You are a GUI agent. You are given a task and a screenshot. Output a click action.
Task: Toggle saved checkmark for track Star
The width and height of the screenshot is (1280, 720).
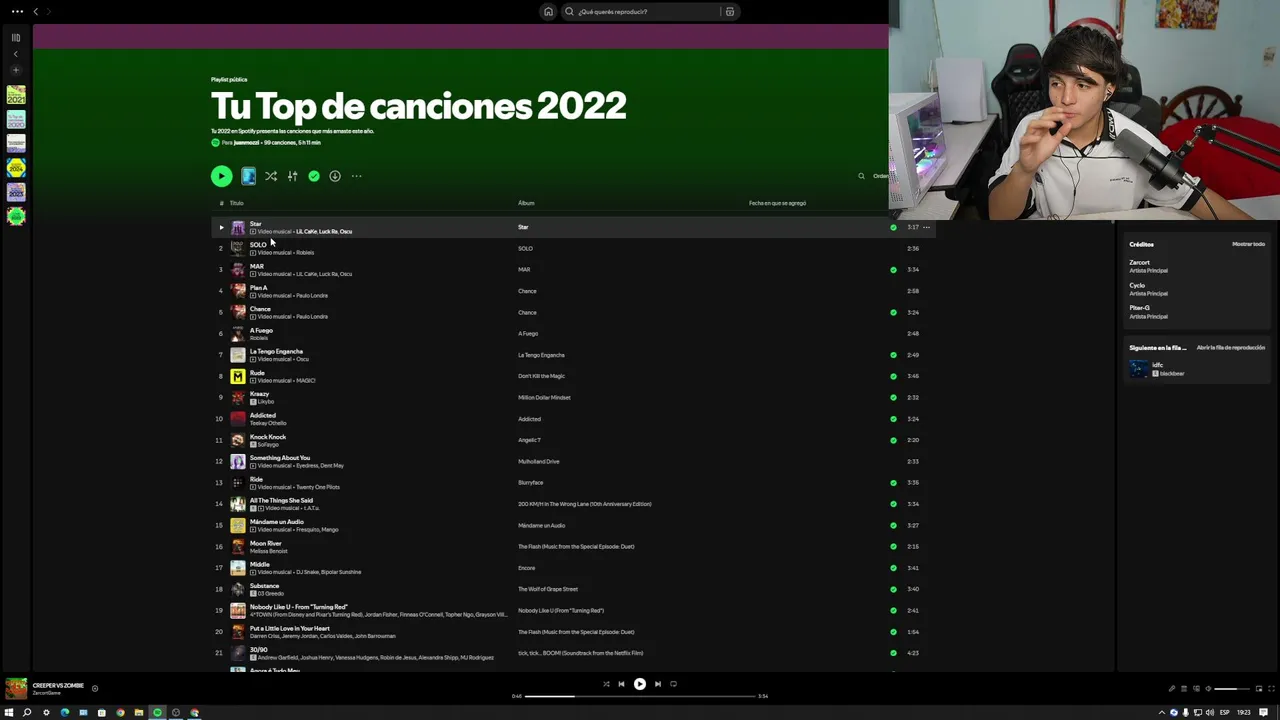[893, 227]
